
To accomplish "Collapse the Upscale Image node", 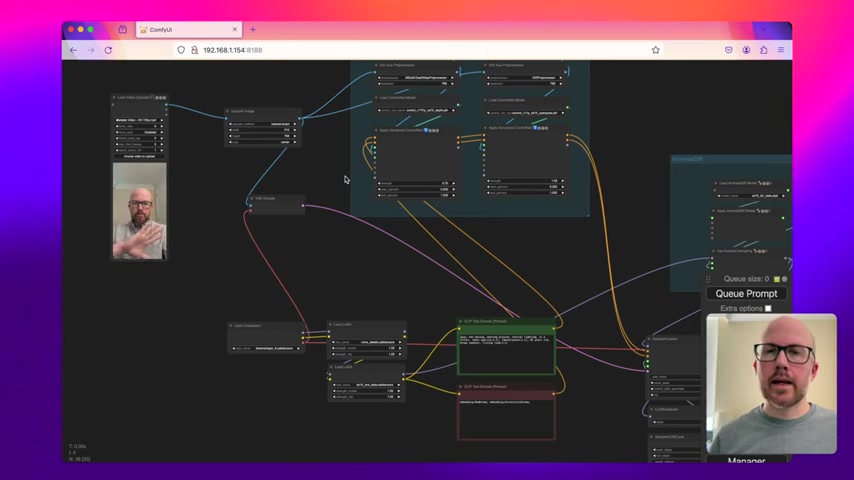I will pos(228,111).
